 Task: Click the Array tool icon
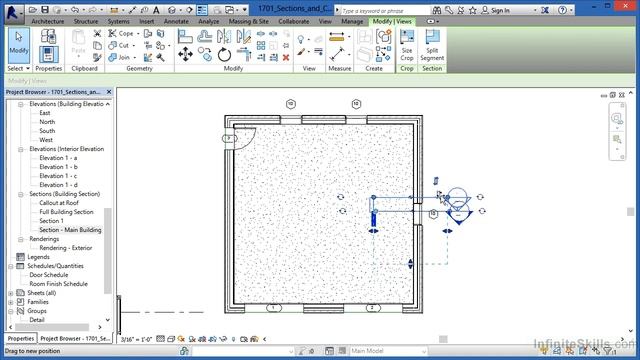(261, 45)
